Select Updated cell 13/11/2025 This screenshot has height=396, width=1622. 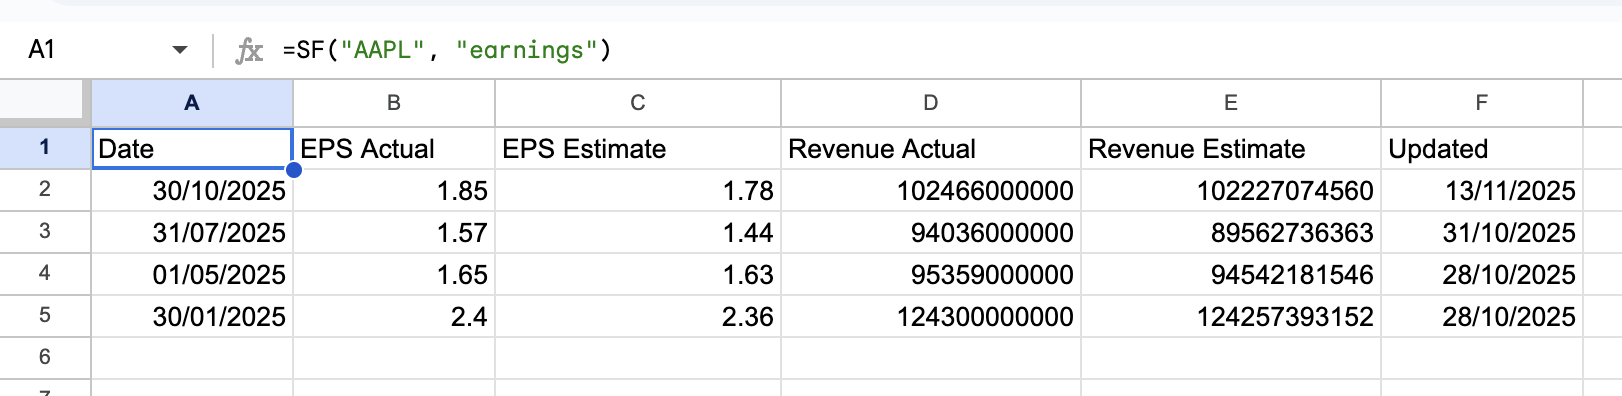pyautogui.click(x=1482, y=190)
